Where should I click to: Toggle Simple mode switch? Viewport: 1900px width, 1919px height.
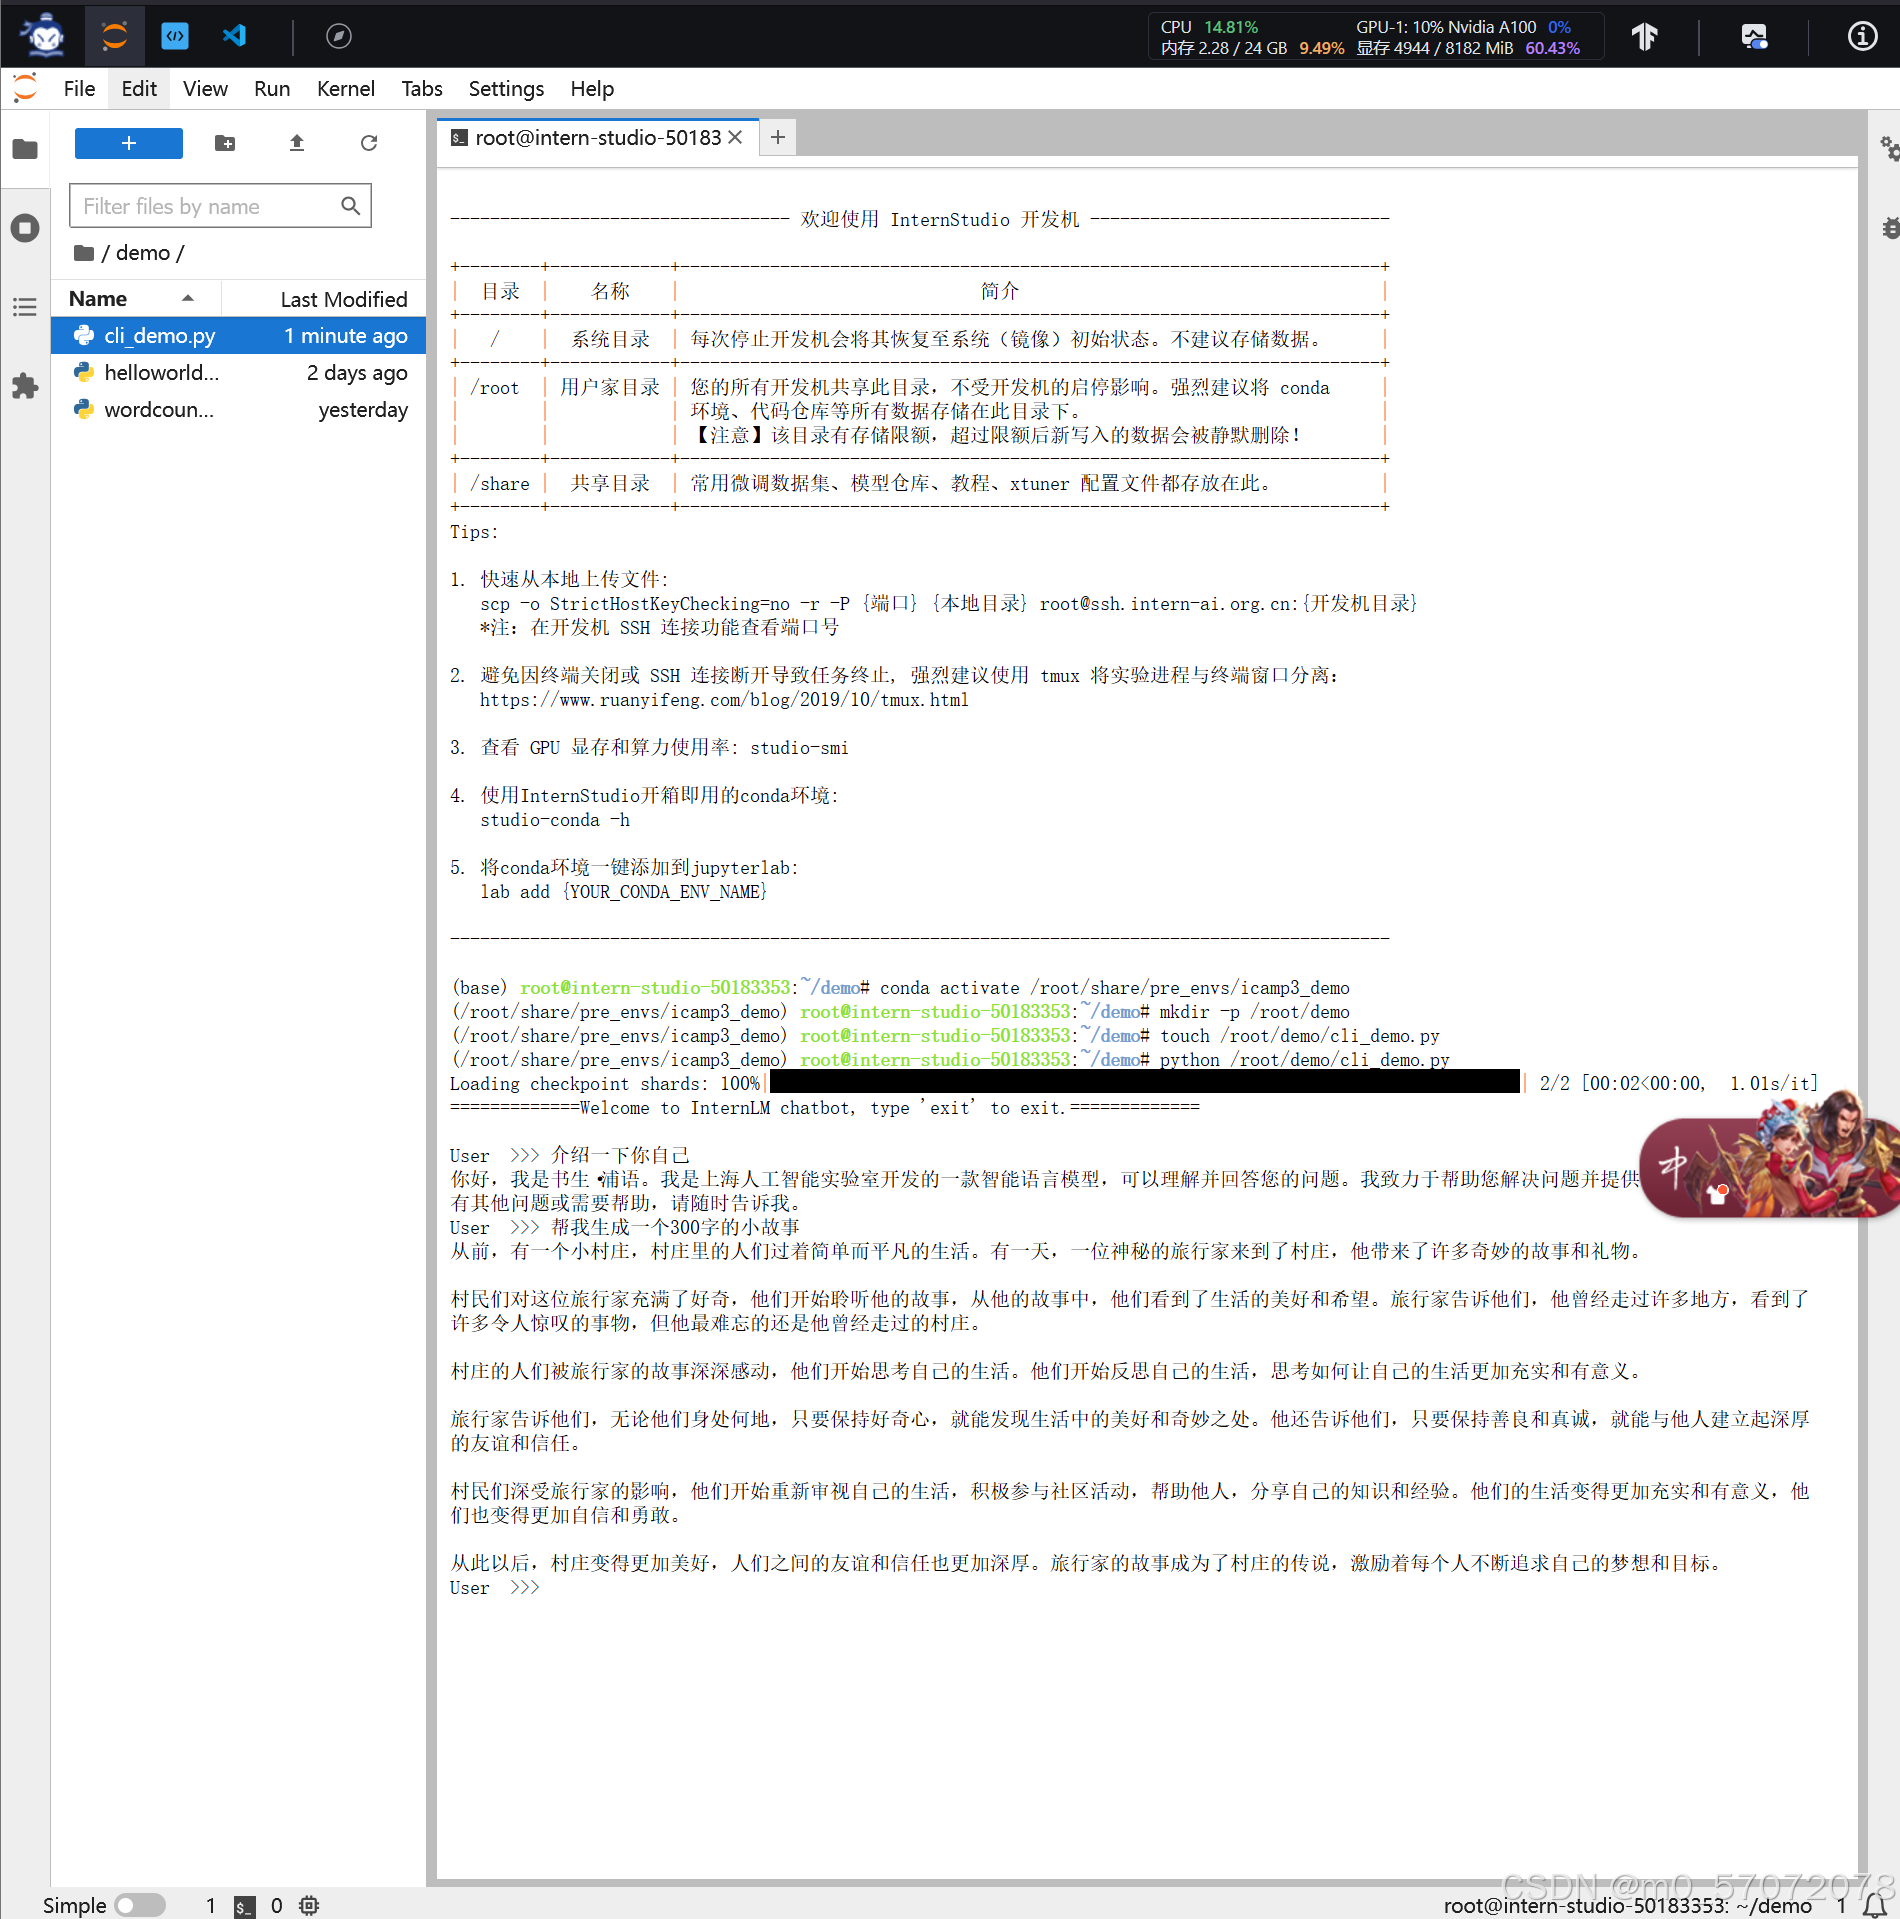tap(140, 1906)
